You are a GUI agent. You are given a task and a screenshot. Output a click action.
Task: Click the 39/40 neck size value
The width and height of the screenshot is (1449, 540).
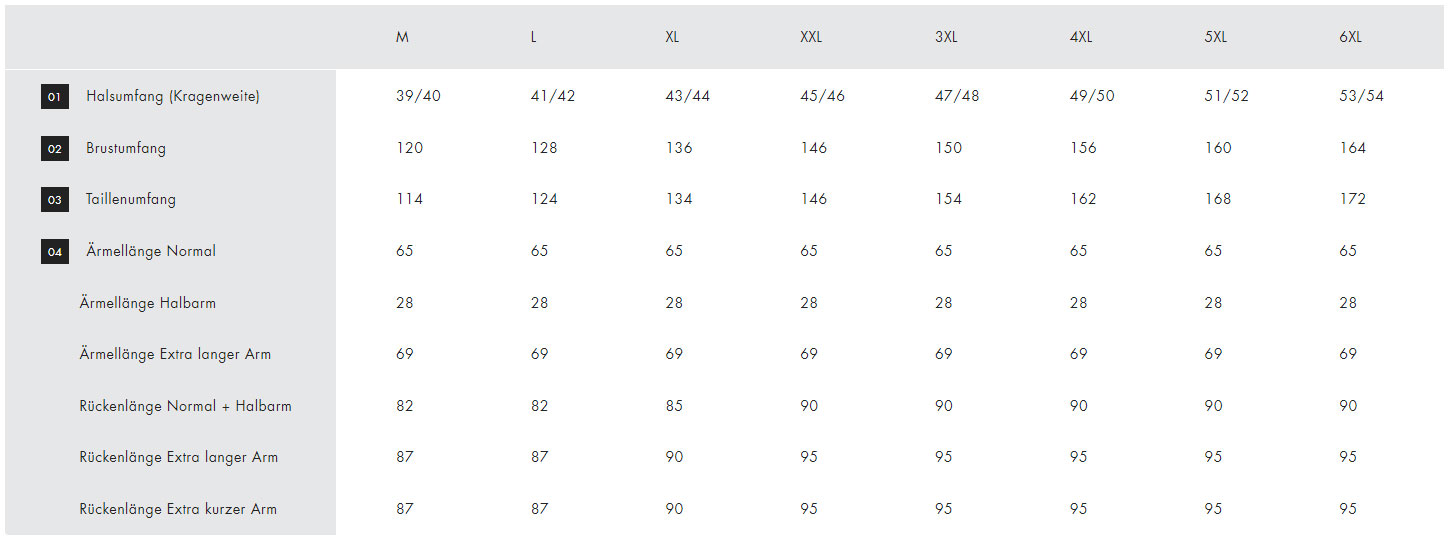pyautogui.click(x=418, y=97)
